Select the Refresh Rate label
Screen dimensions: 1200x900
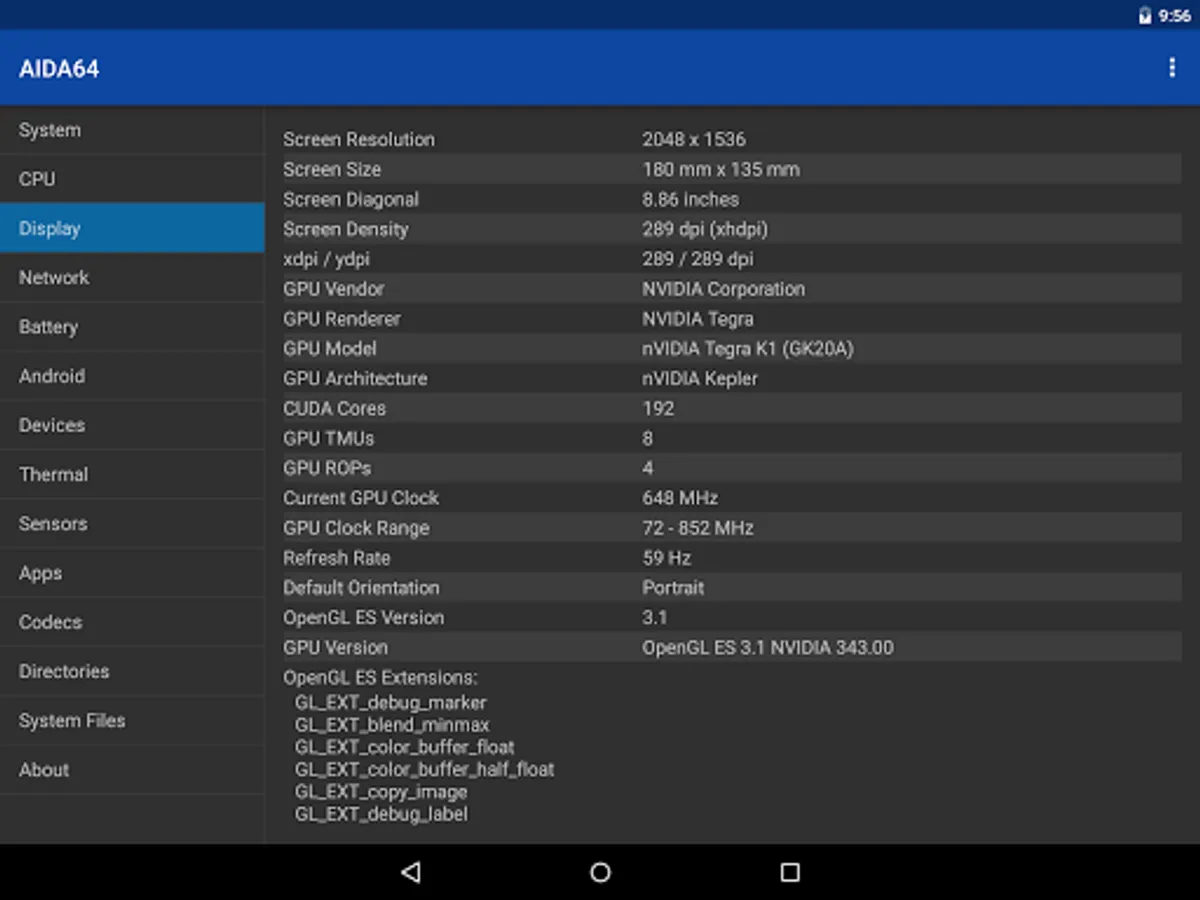click(337, 558)
